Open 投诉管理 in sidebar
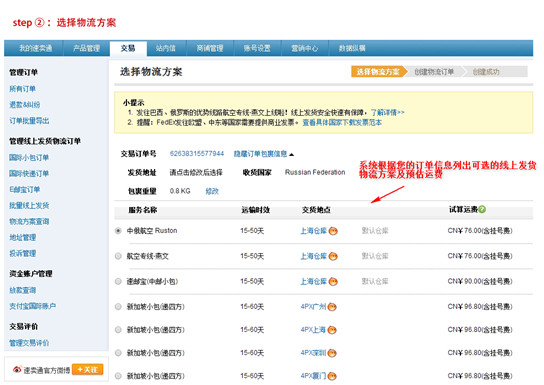544x385 pixels. pos(23,253)
